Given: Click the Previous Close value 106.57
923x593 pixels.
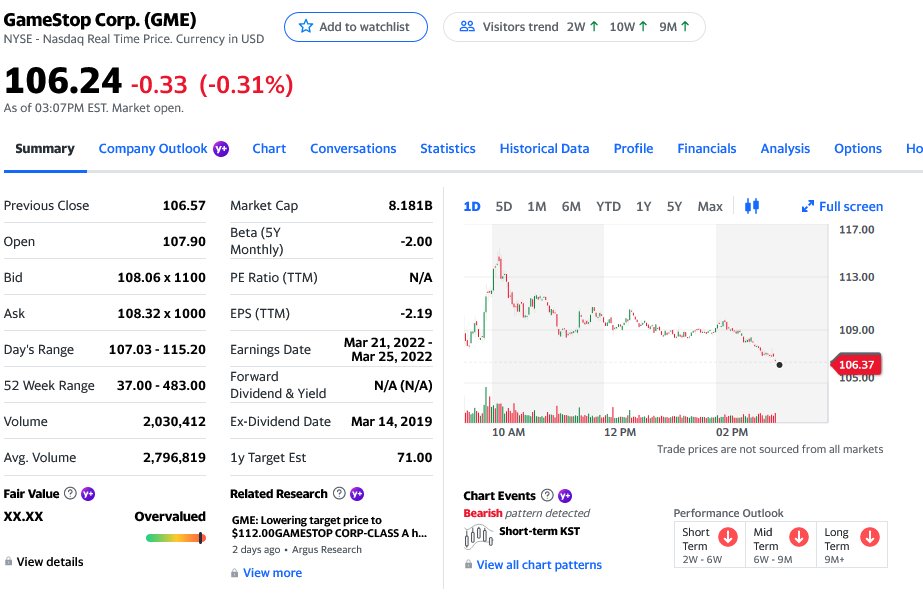Looking at the screenshot, I should click(x=184, y=206).
